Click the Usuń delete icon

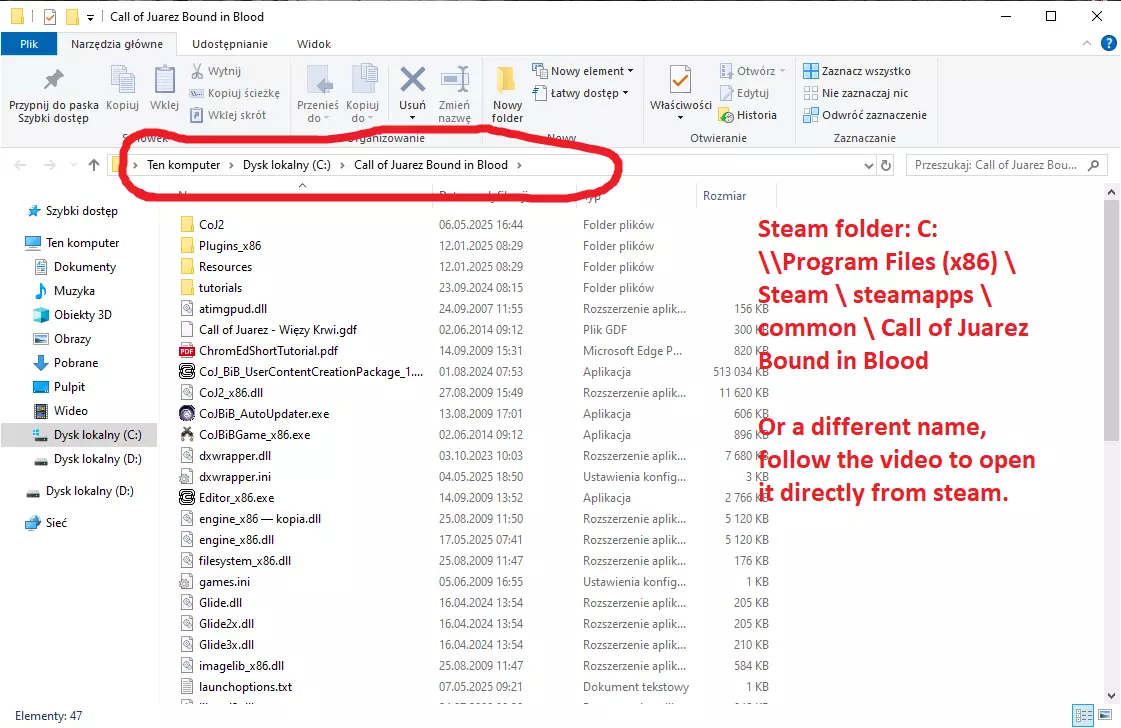pyautogui.click(x=413, y=79)
